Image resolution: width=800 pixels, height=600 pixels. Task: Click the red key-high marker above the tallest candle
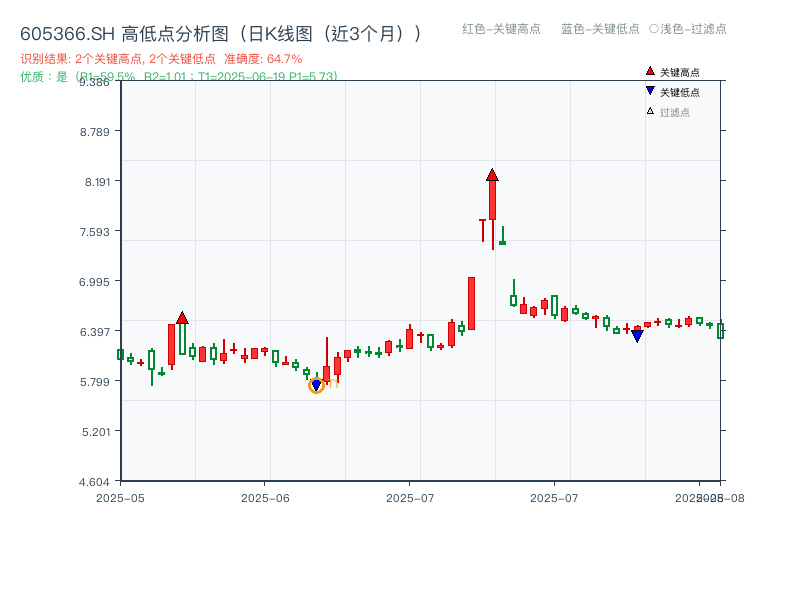(x=492, y=173)
